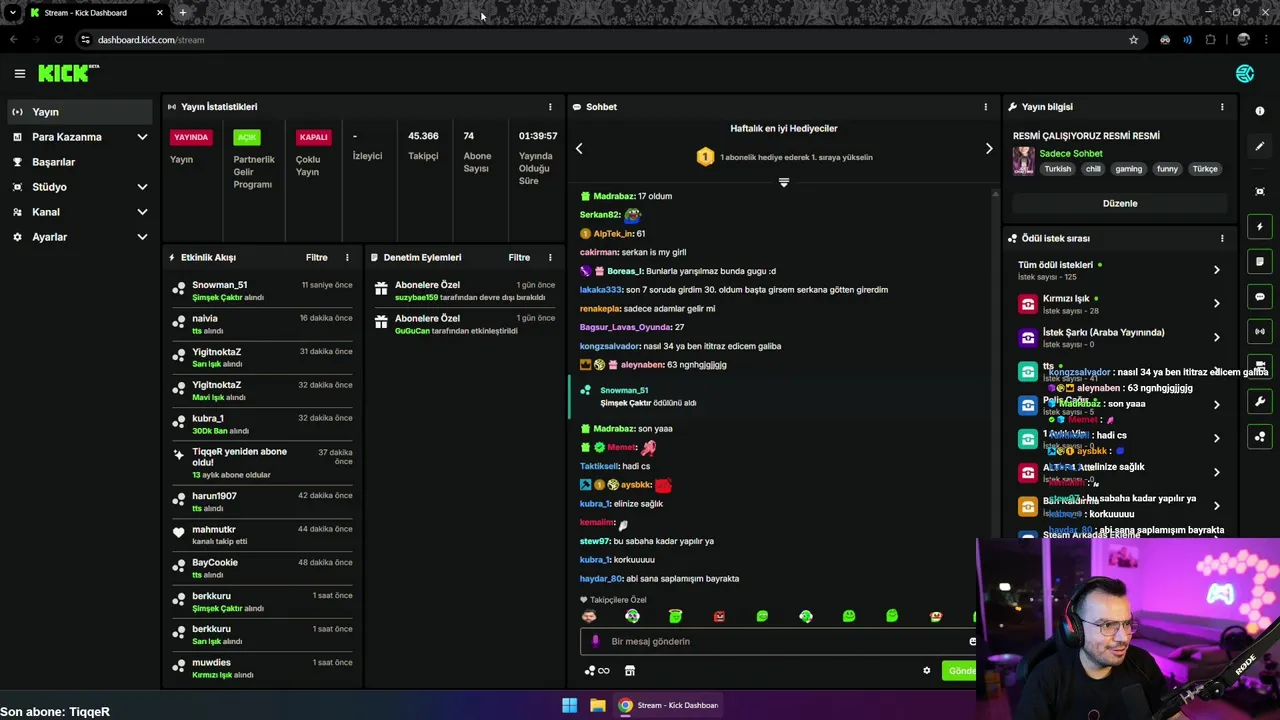1280x720 pixels.
Task: Toggle reward queue panel via dots icon
Action: coord(1260,436)
